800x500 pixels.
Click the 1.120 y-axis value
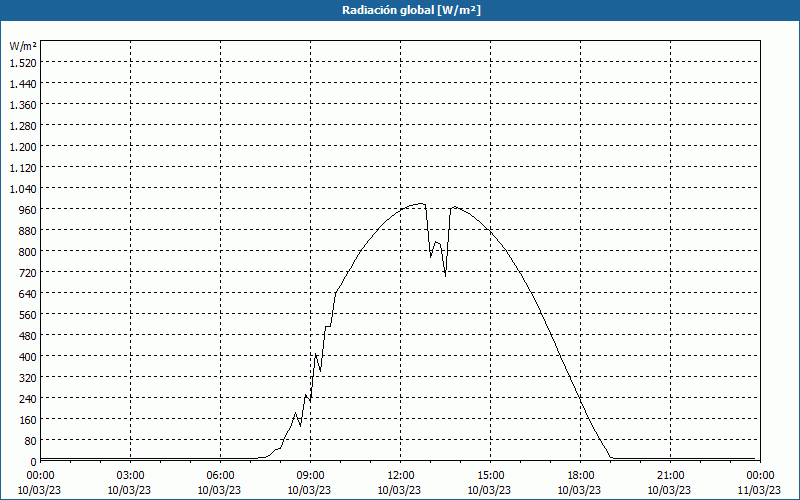tap(23, 167)
